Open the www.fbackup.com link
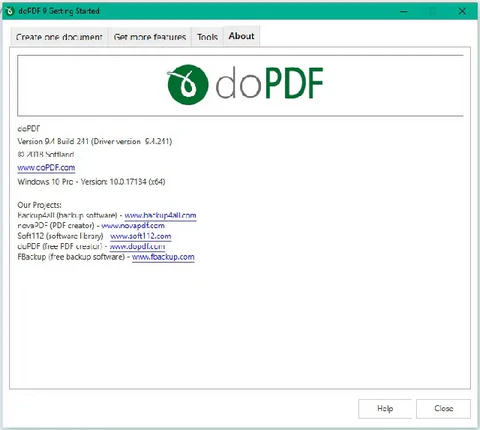Screen dimensions: 480x430 tap(163, 257)
